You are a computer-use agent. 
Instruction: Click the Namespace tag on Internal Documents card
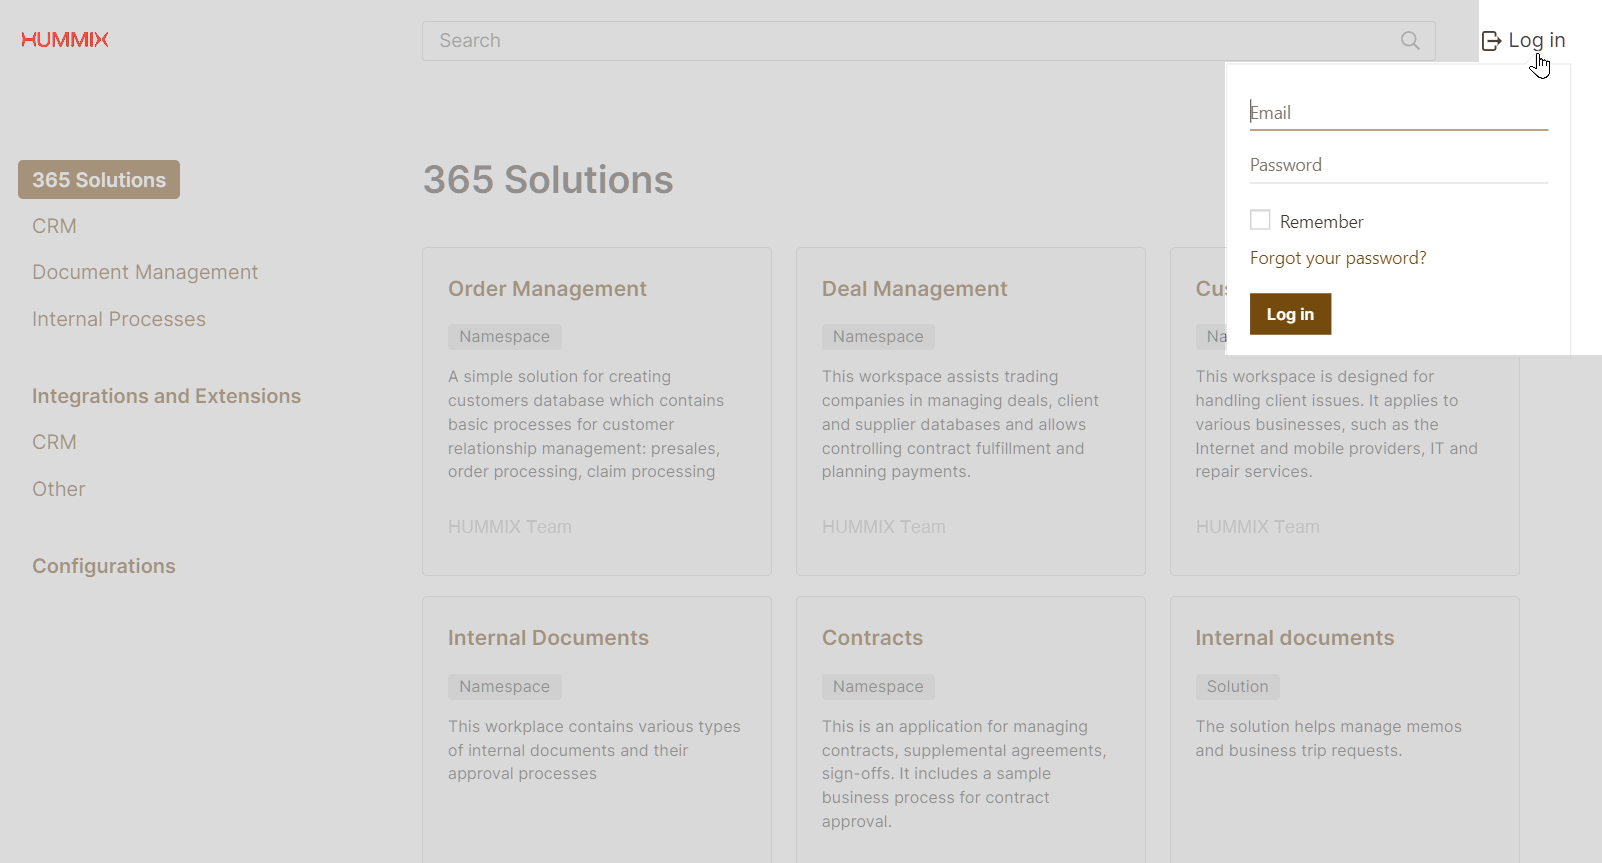point(504,687)
